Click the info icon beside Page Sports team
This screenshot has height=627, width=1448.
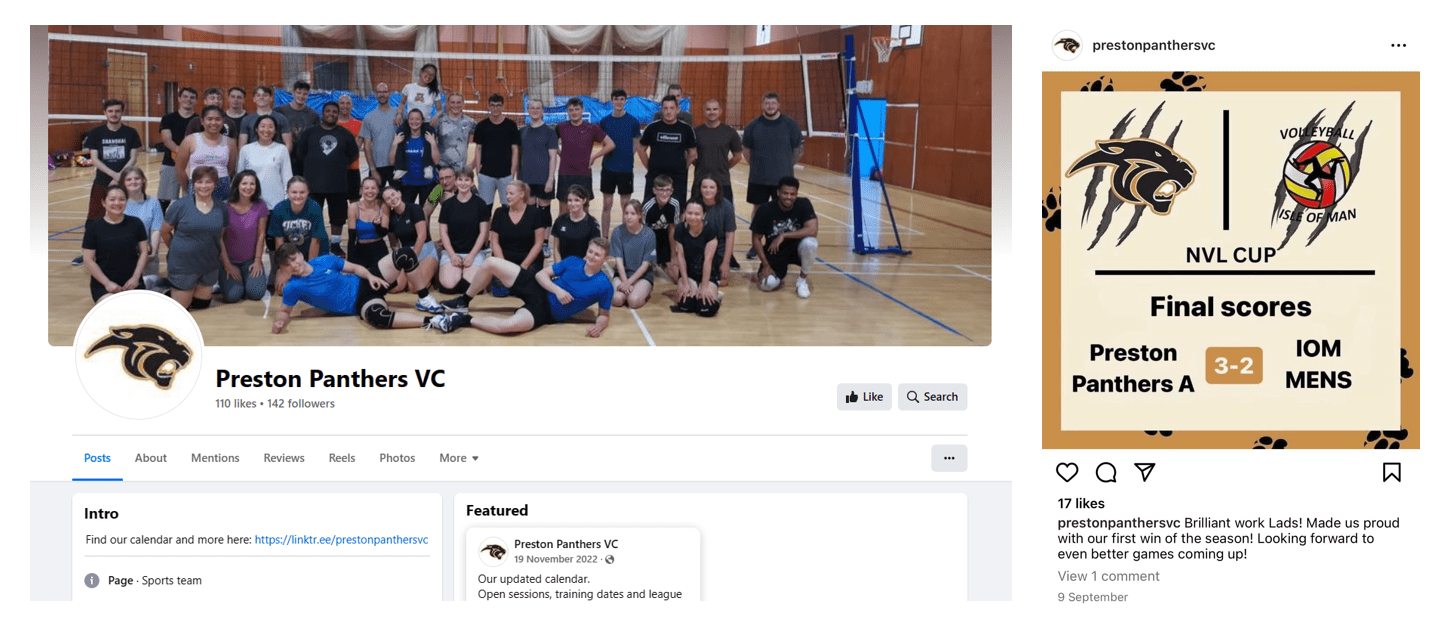92,580
